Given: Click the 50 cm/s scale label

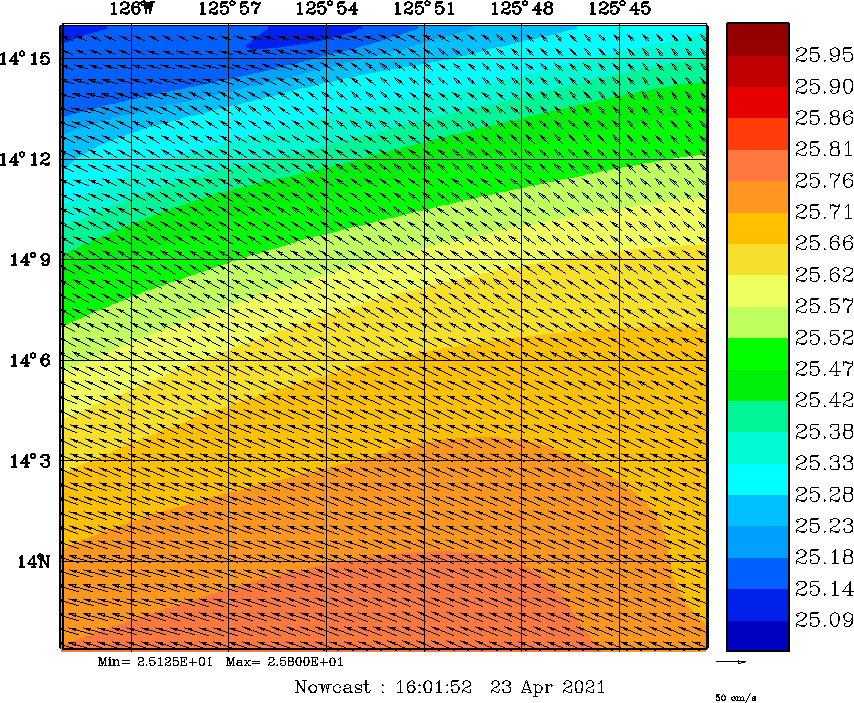Looking at the screenshot, I should [x=735, y=698].
